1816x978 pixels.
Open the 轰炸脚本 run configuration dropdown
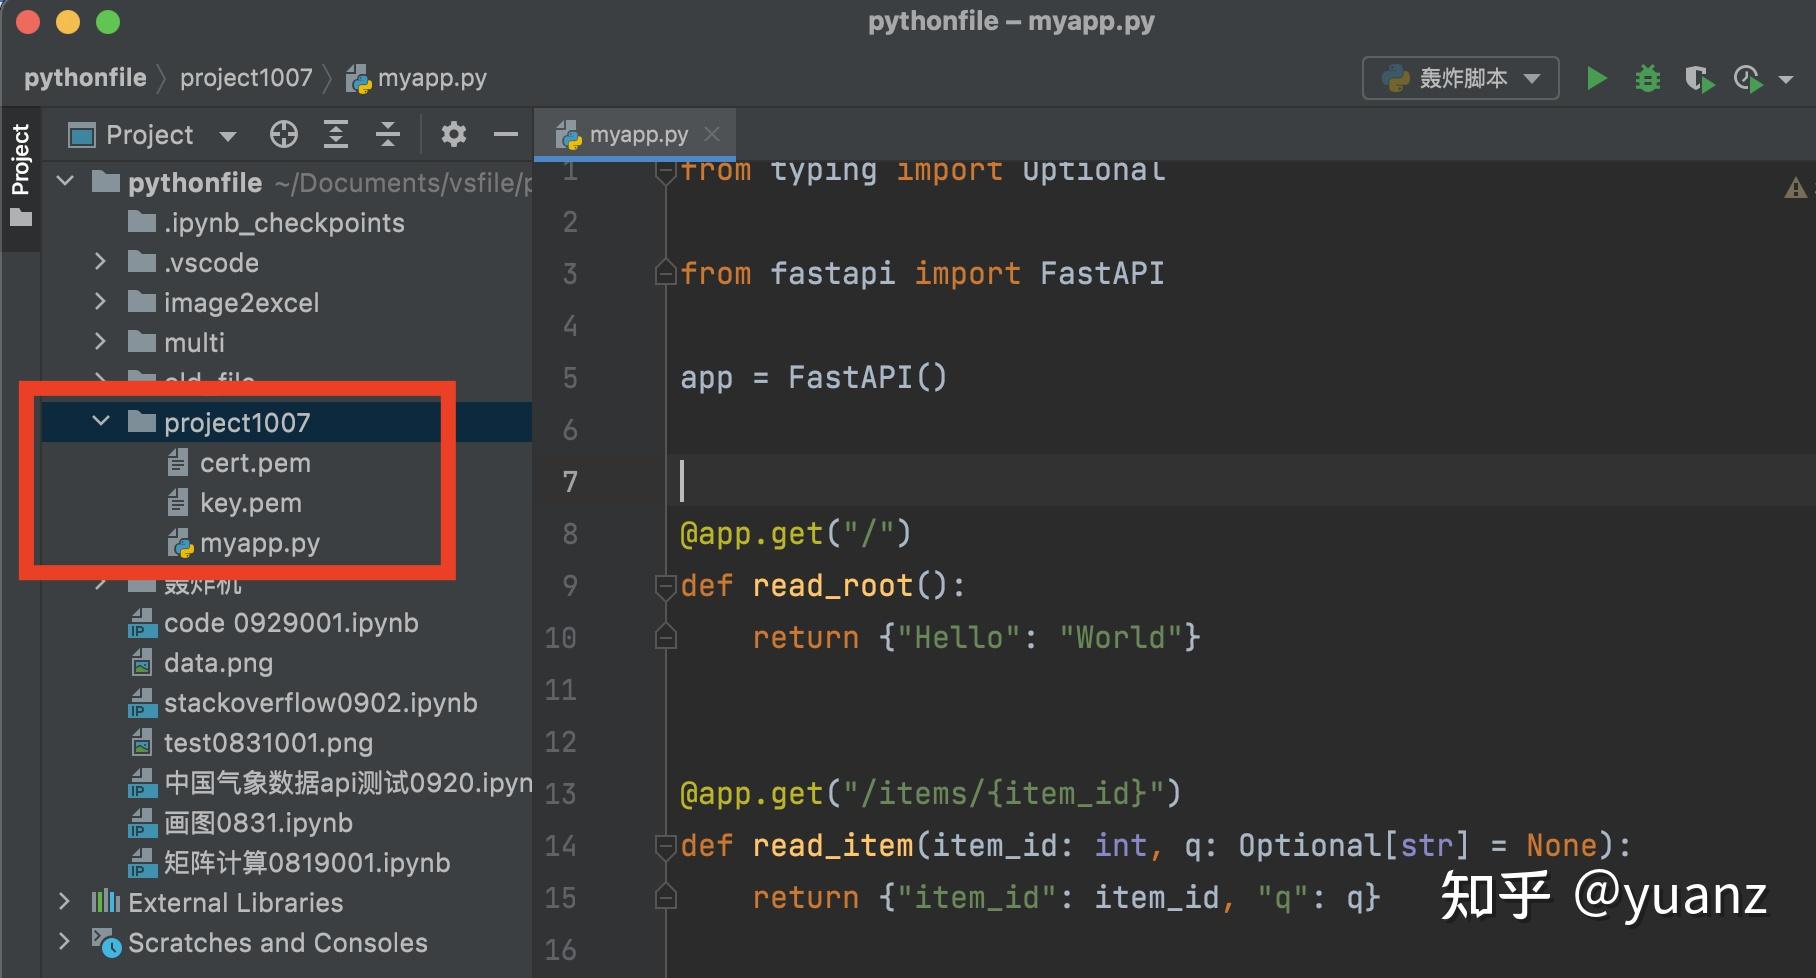pyautogui.click(x=1532, y=78)
